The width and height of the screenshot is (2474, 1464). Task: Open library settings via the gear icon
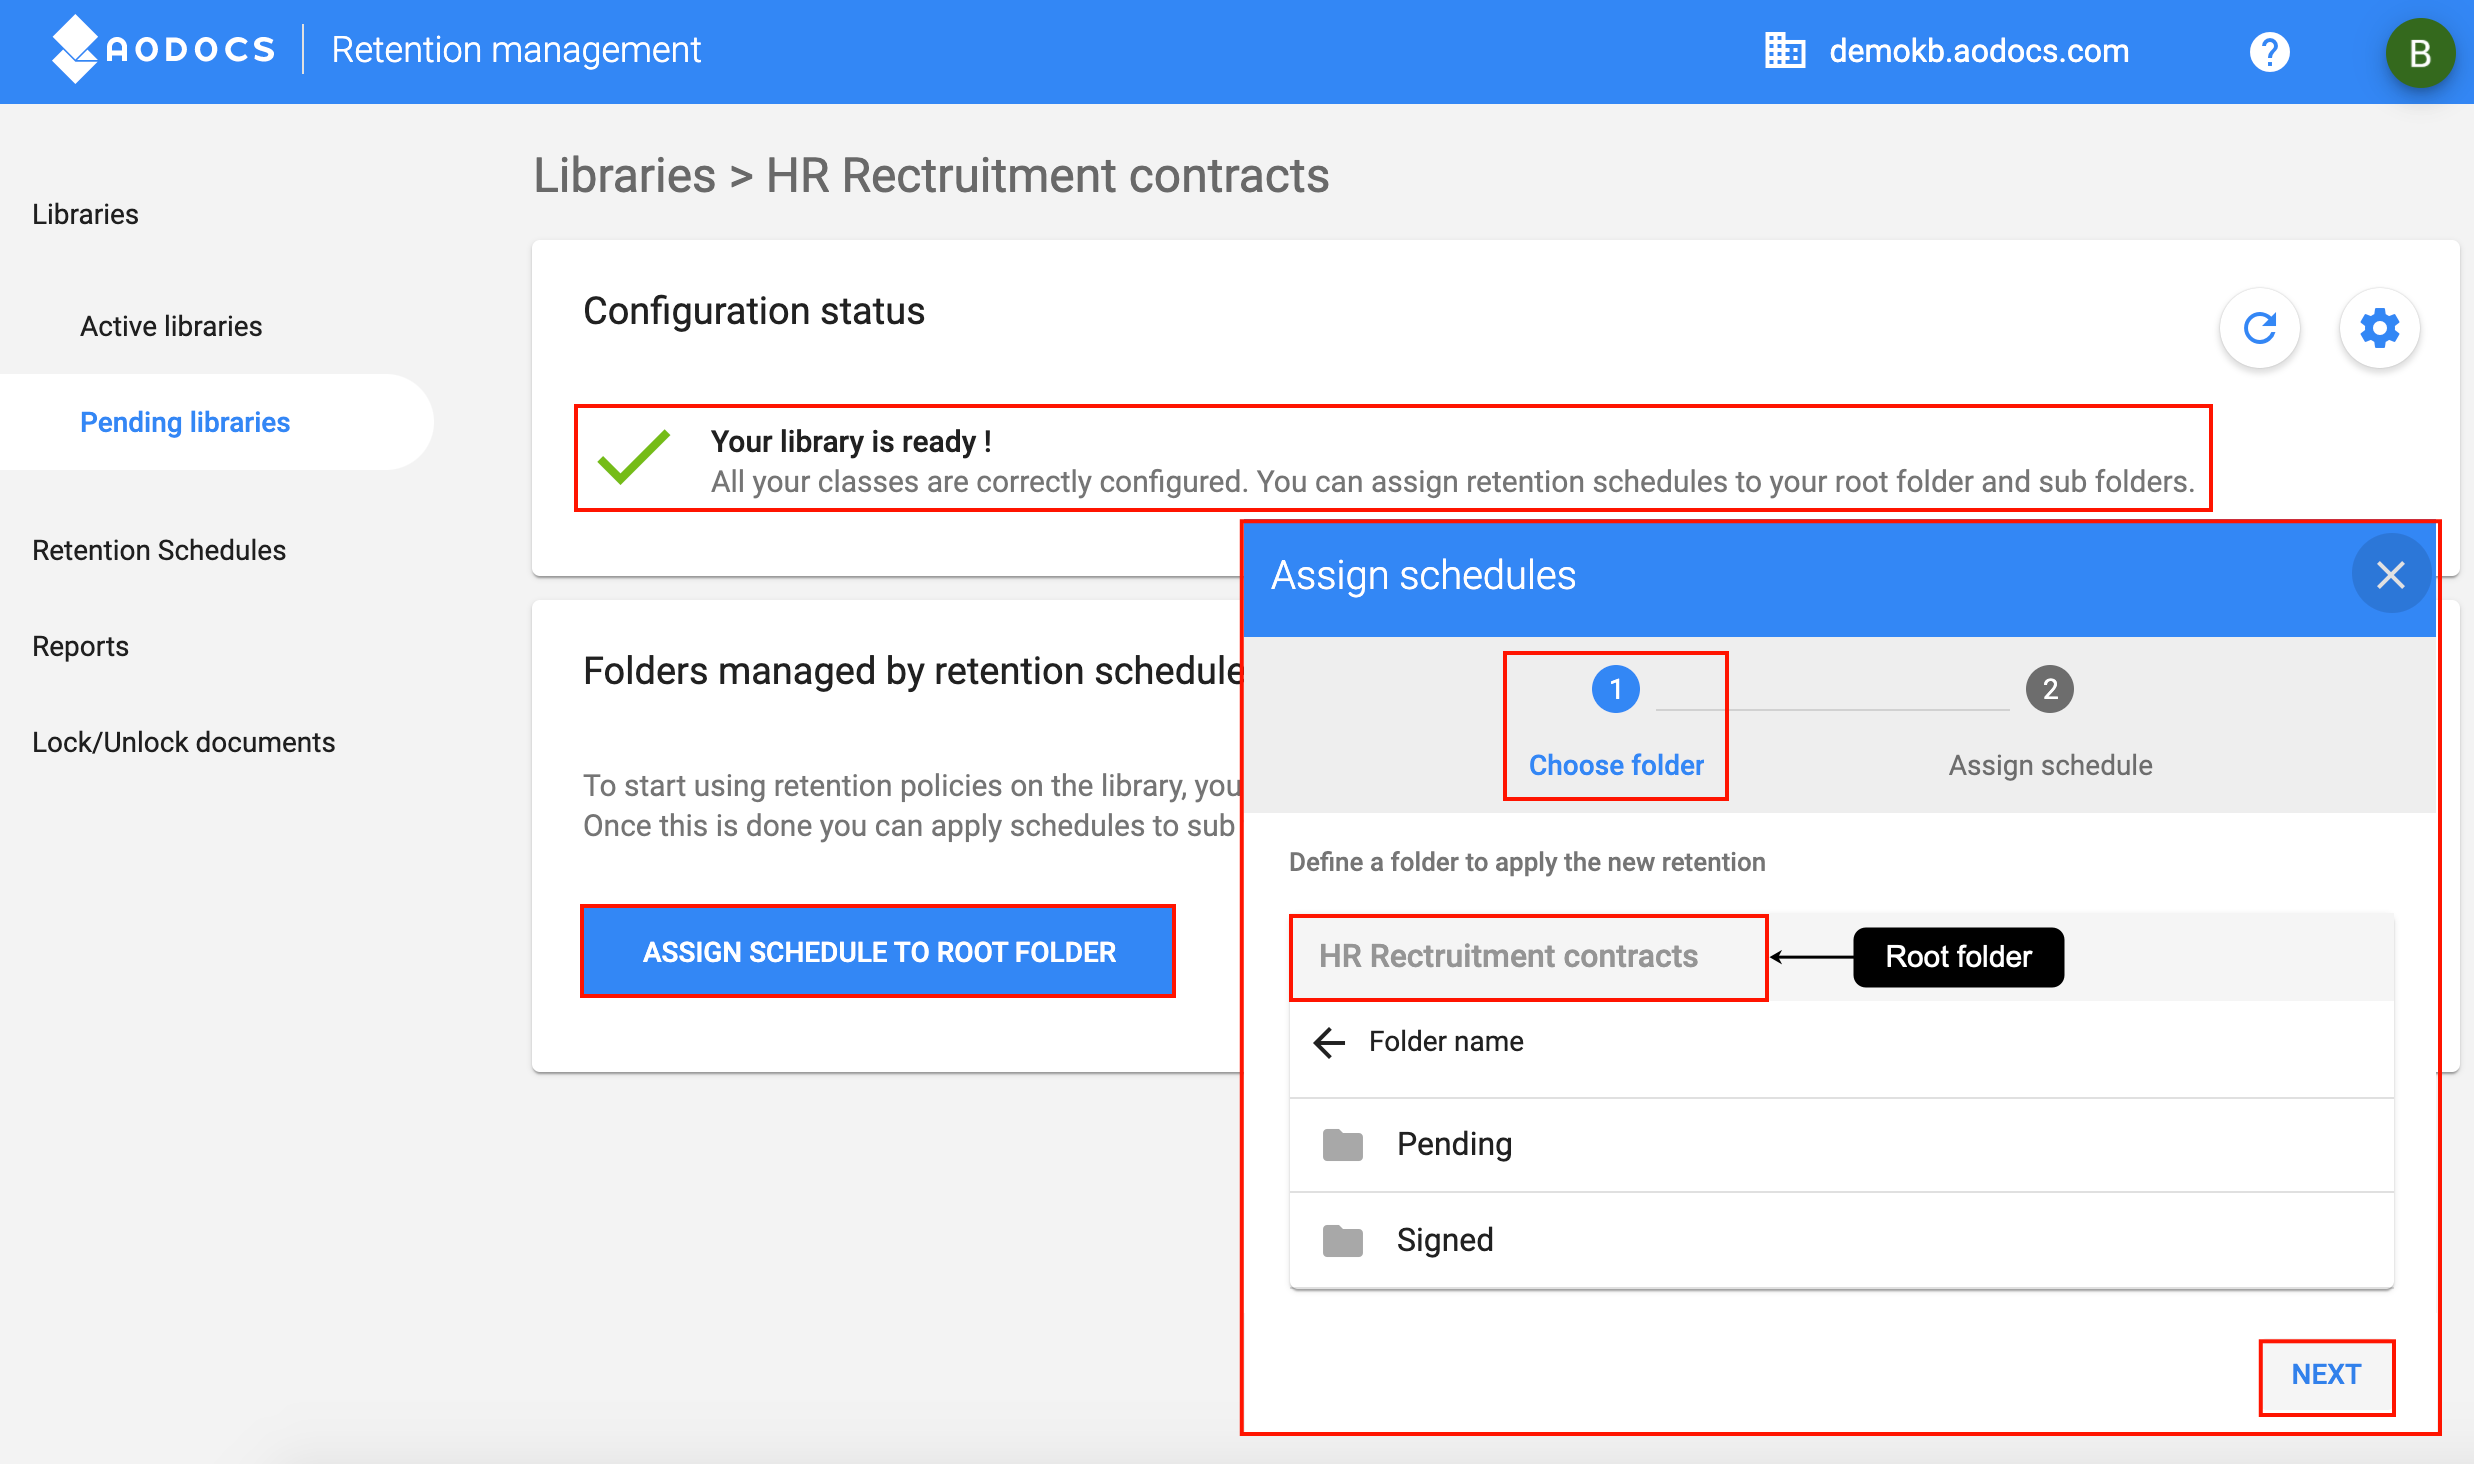[x=2380, y=327]
